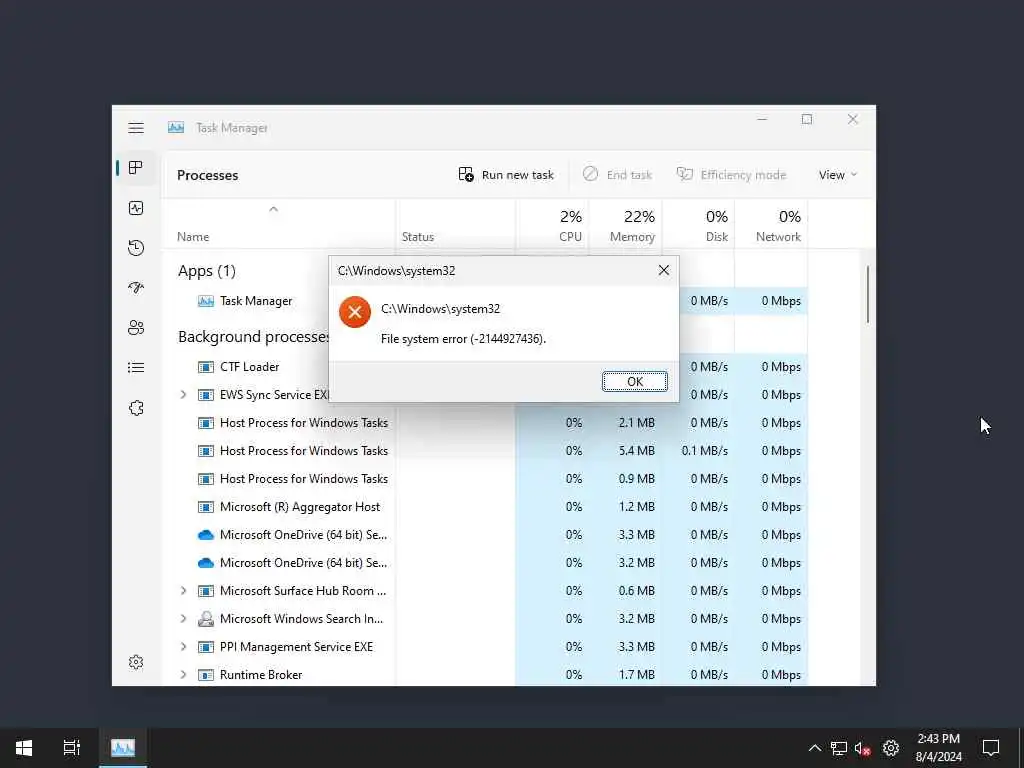The image size is (1024, 768).
Task: Select Host Process for Windows Tasks 0.9 MB
Action: (x=485, y=479)
